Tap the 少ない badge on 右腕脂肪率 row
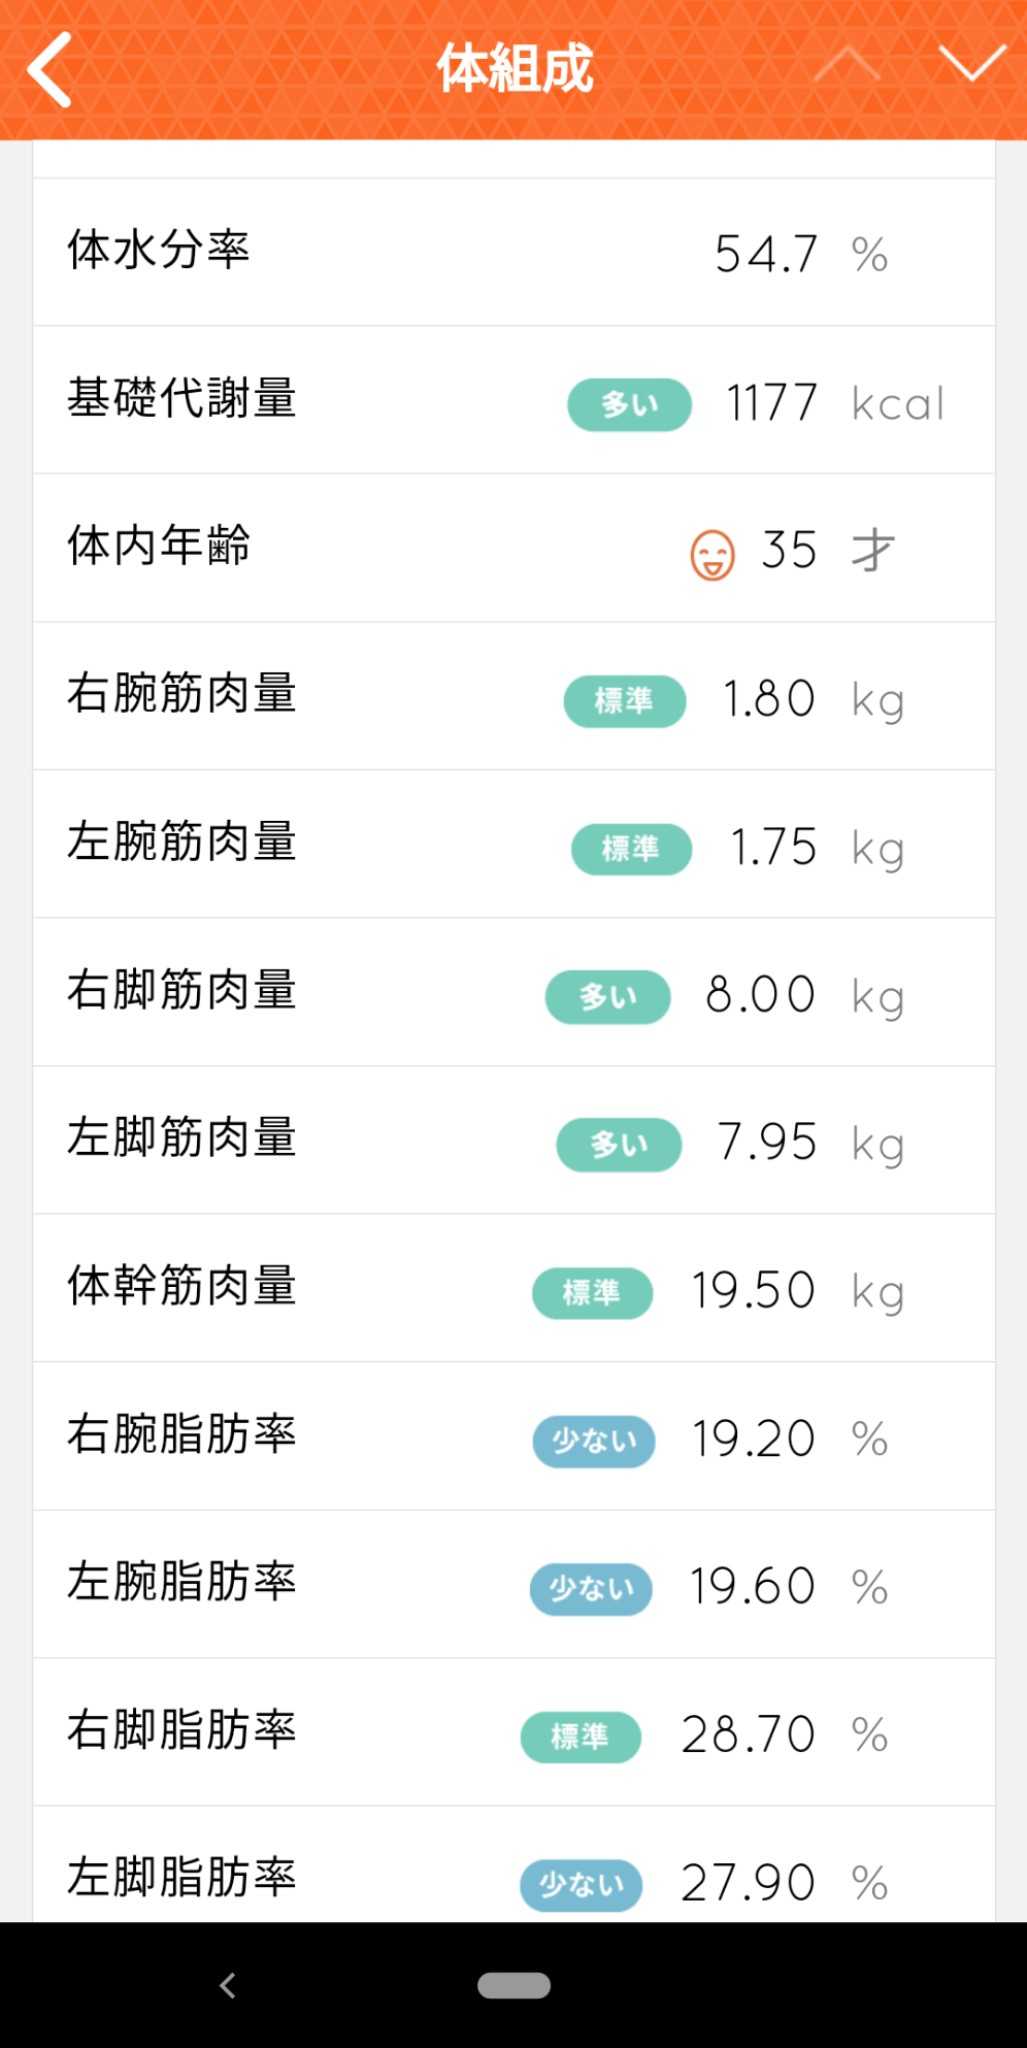 tap(594, 1440)
